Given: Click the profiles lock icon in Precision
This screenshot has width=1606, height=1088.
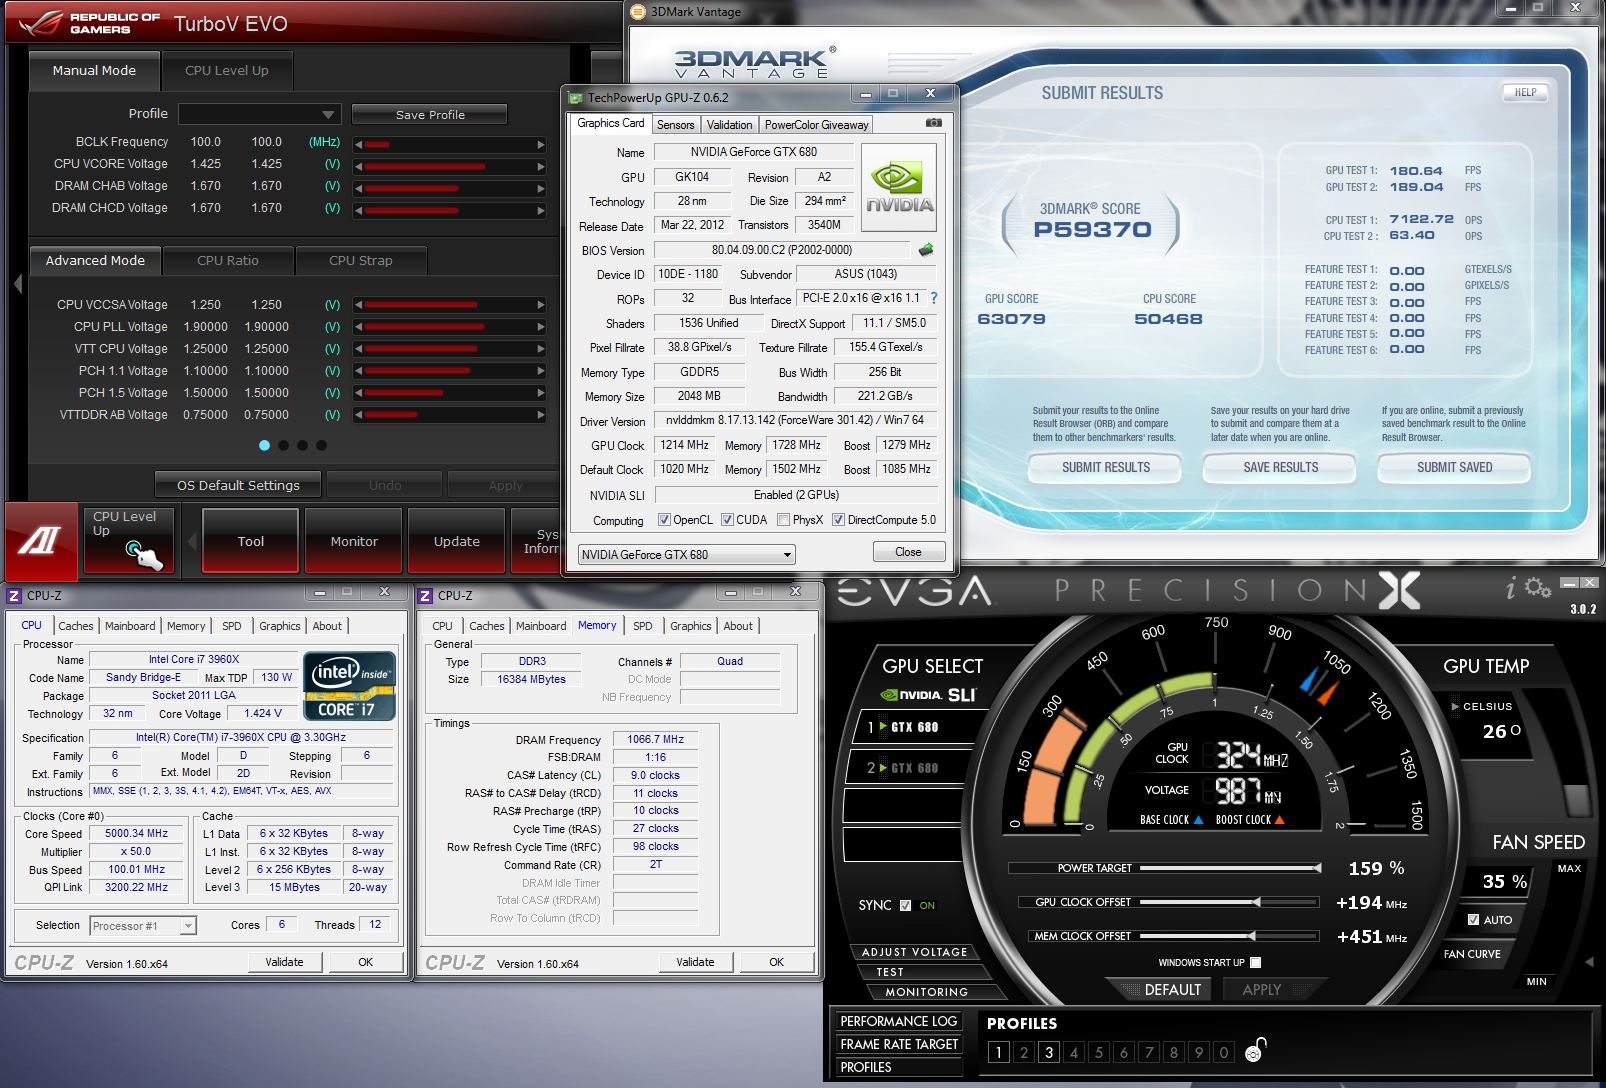Looking at the screenshot, I should 1255,1050.
